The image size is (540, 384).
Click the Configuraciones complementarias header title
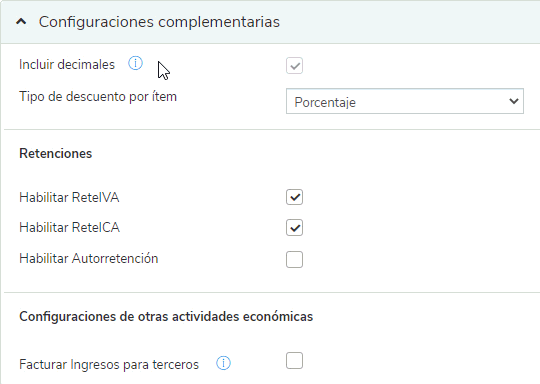pos(159,22)
